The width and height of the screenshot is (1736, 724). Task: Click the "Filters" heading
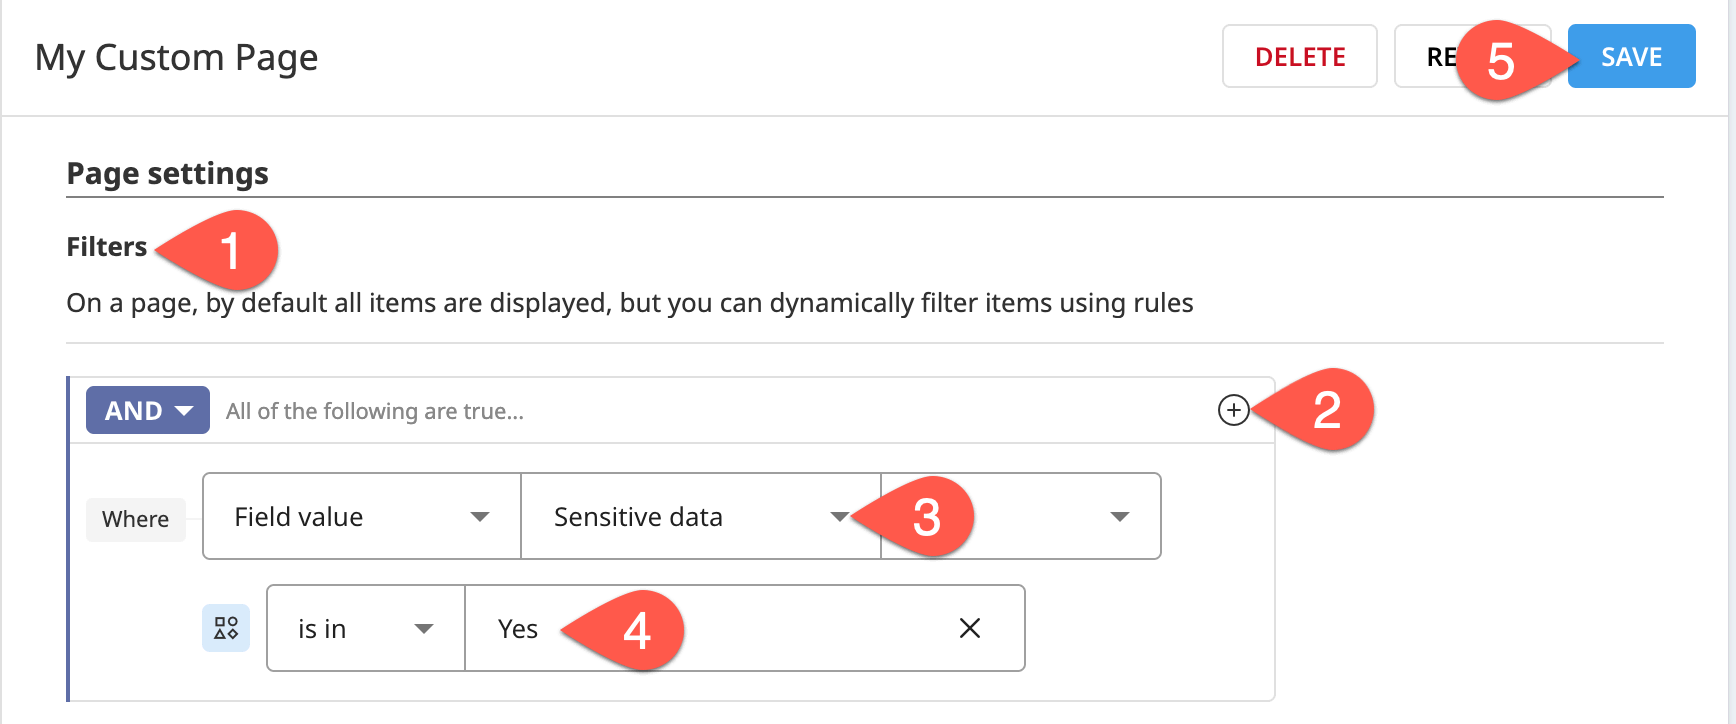[x=106, y=246]
